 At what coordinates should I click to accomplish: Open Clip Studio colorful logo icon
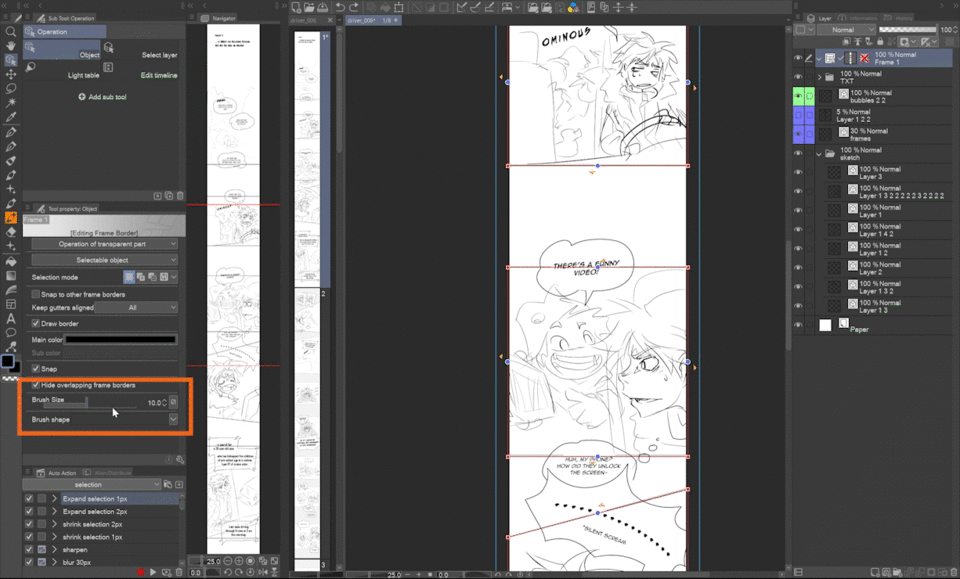tap(573, 7)
